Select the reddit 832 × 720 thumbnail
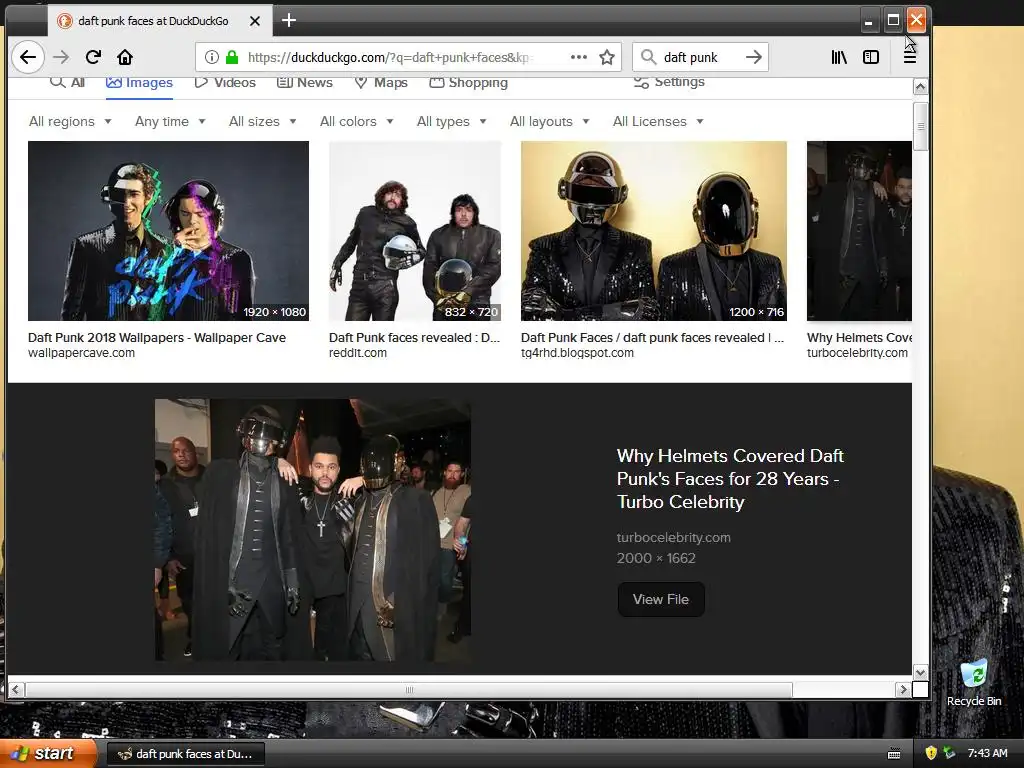This screenshot has height=768, width=1024. click(x=415, y=231)
